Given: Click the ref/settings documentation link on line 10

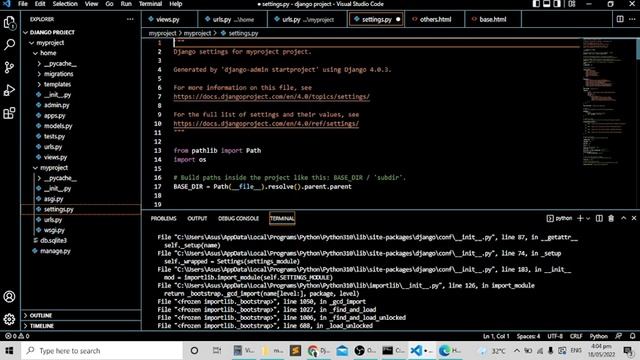Looking at the screenshot, I should click(266, 124).
